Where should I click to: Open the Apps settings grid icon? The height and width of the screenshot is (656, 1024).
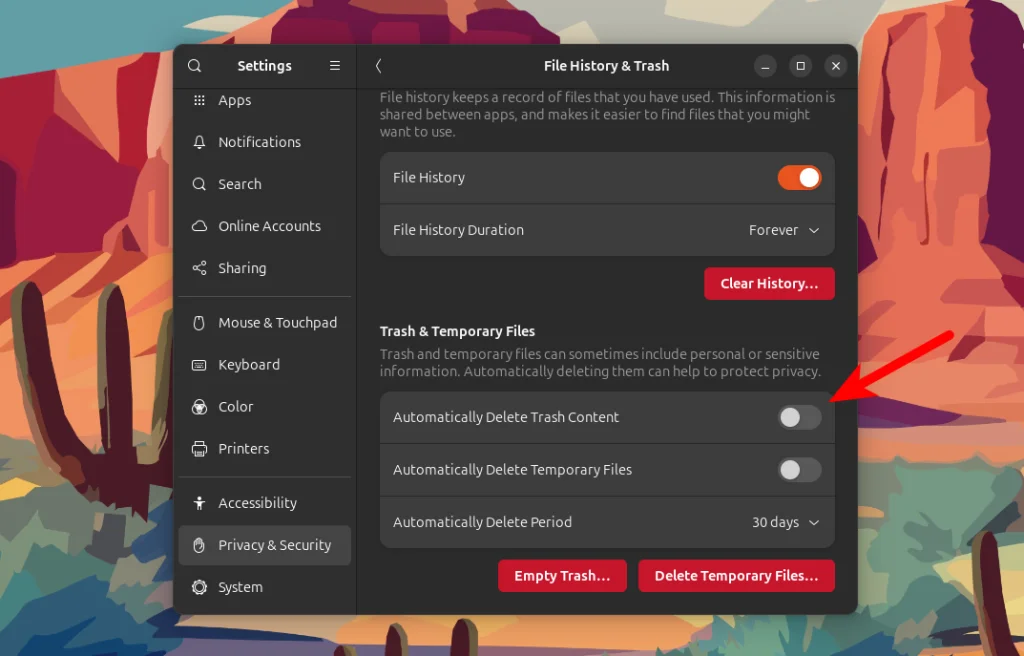[x=199, y=100]
